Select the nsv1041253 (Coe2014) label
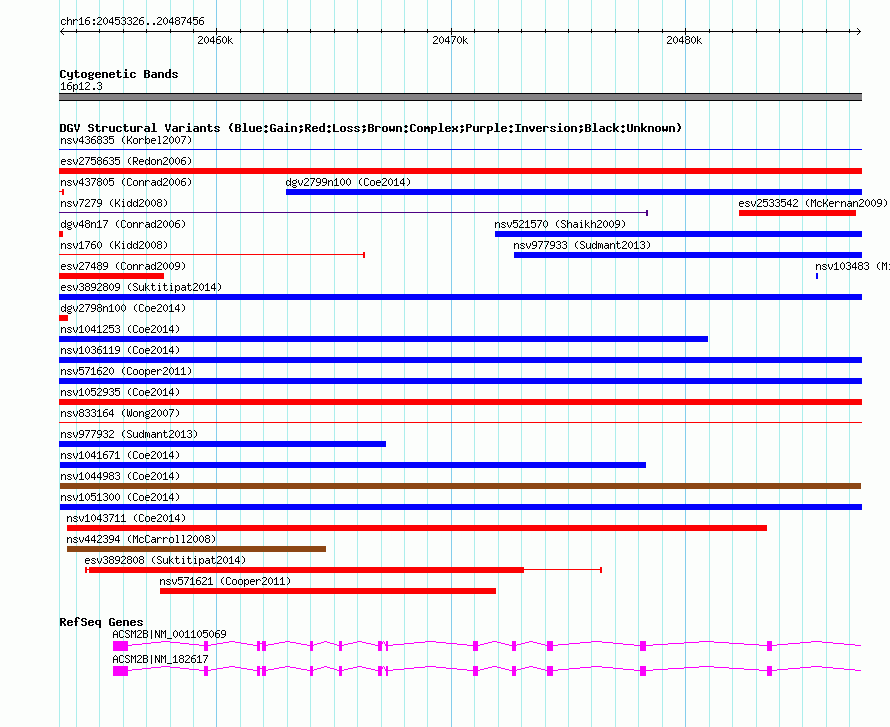 pos(120,329)
